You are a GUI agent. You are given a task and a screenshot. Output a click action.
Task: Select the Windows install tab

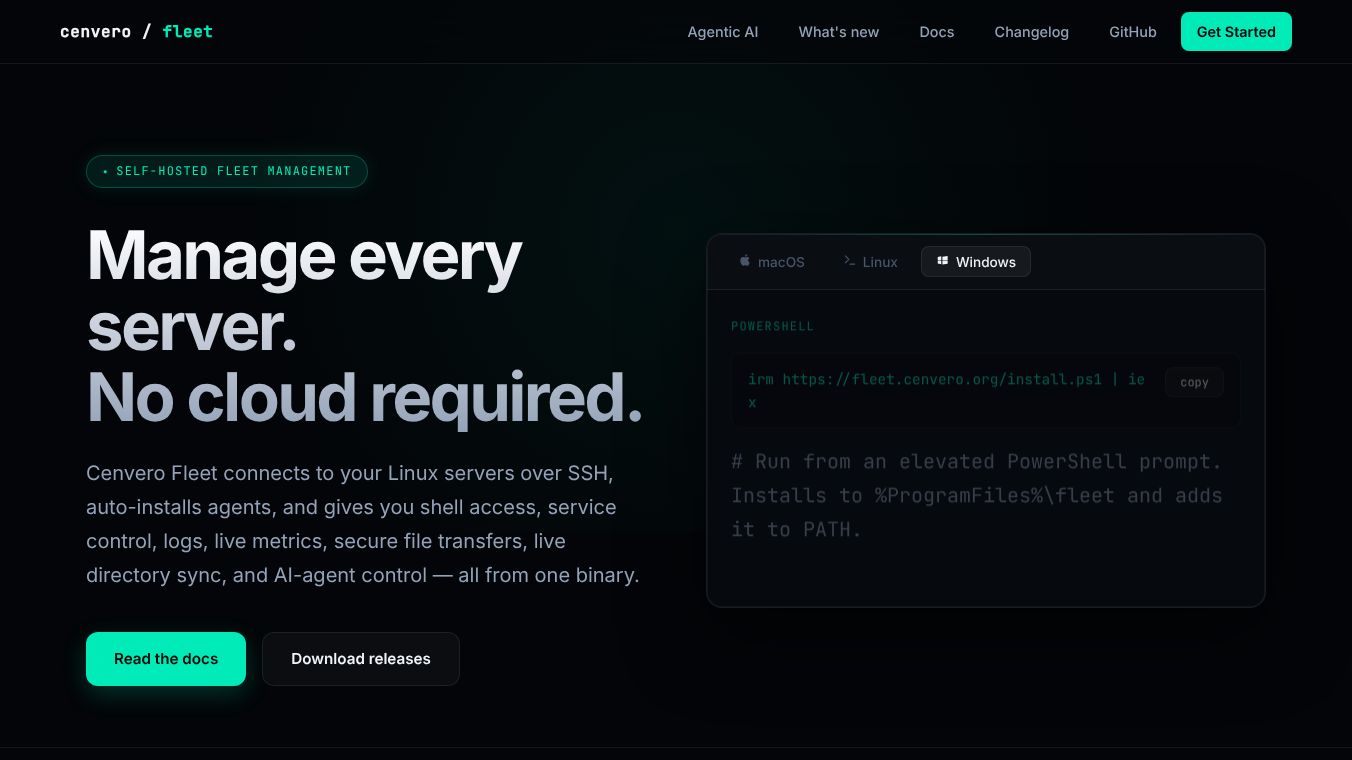976,262
